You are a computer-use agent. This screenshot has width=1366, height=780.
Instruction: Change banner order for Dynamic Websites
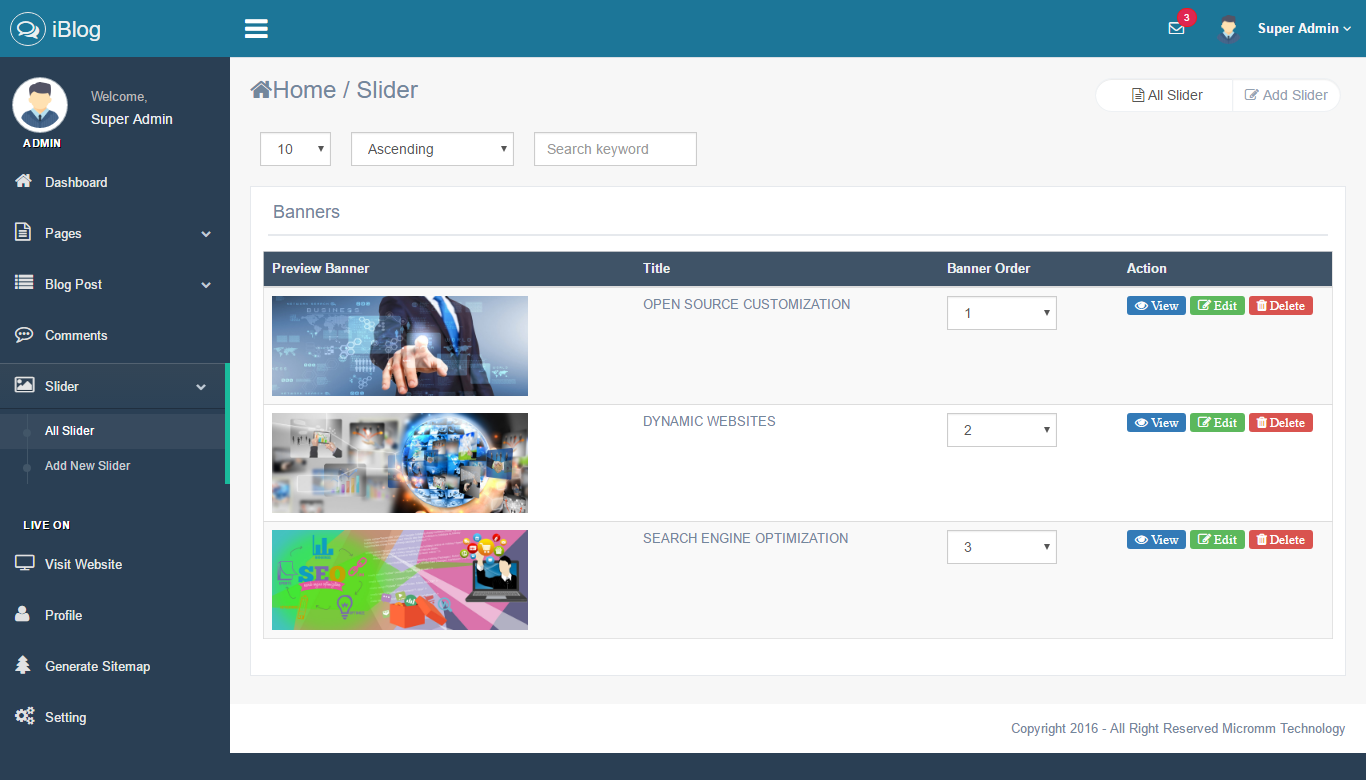click(1001, 430)
